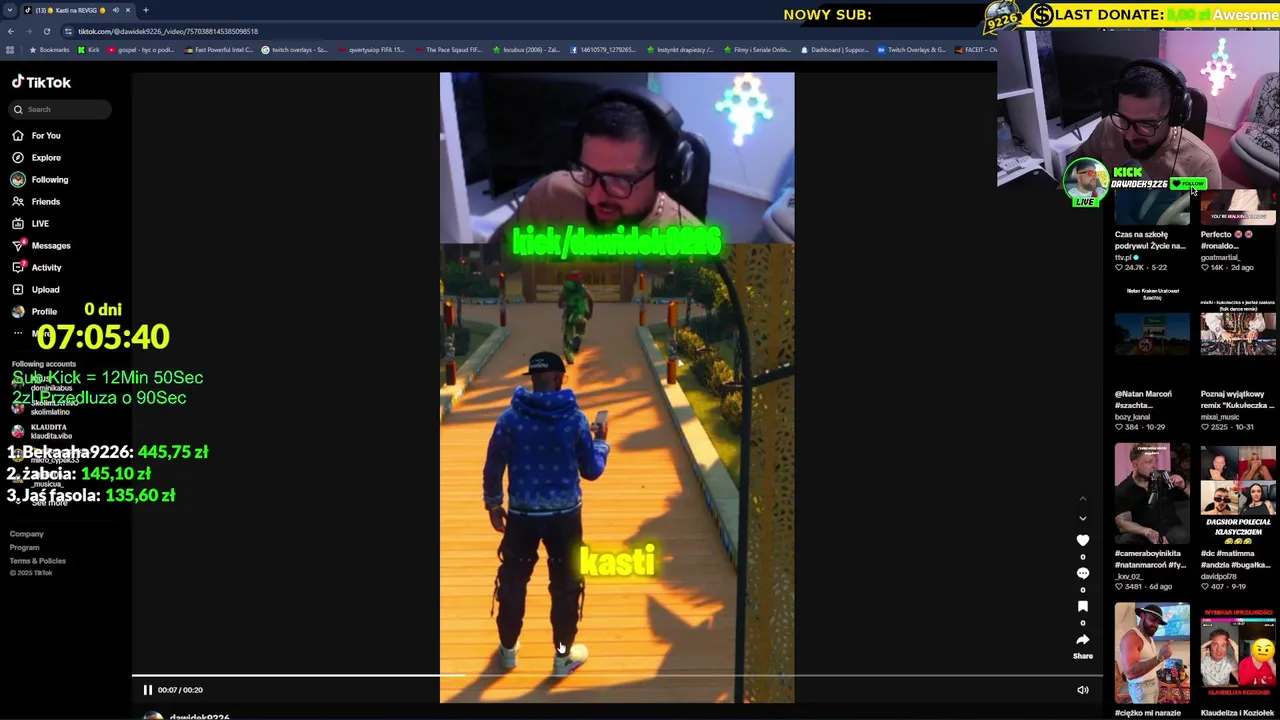Pause the video with the pause icon
1280x720 pixels.
coord(147,690)
